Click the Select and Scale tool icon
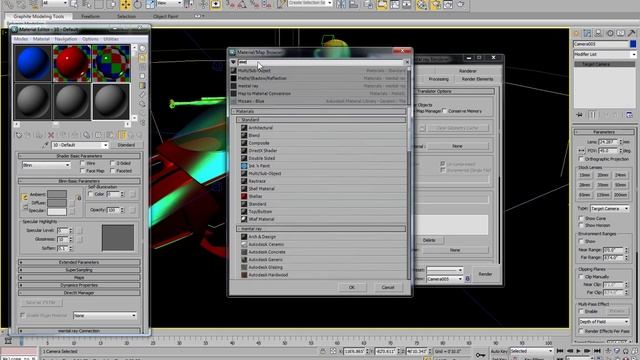640x360 pixels. coord(150,4)
